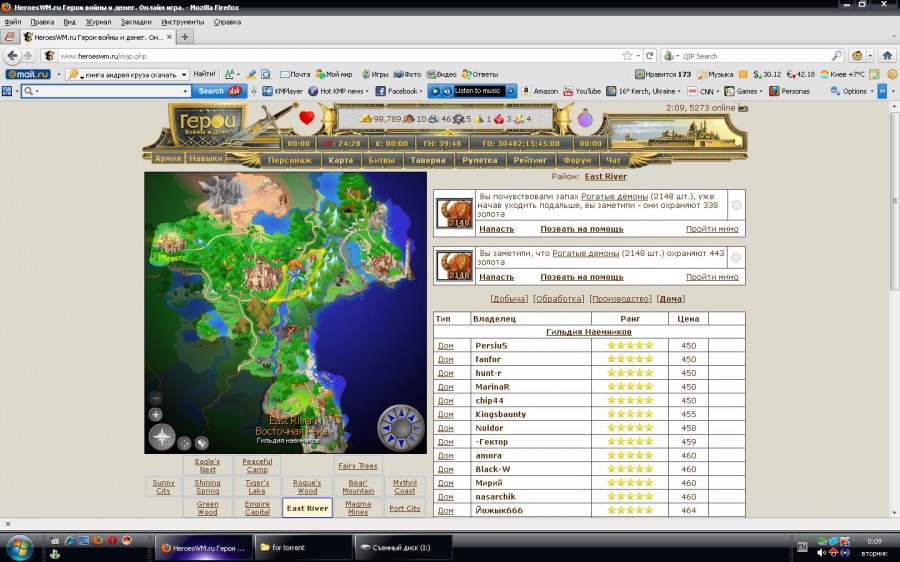Go back with browser Back arrow
The width and height of the screenshot is (900, 562).
(x=12, y=56)
